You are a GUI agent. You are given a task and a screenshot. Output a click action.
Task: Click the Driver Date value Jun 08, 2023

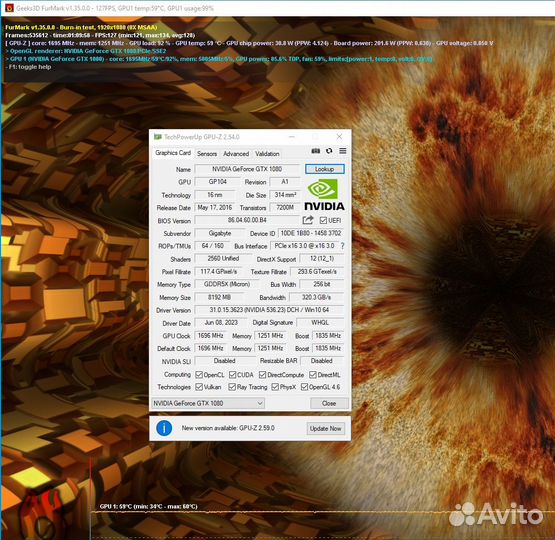(221, 323)
